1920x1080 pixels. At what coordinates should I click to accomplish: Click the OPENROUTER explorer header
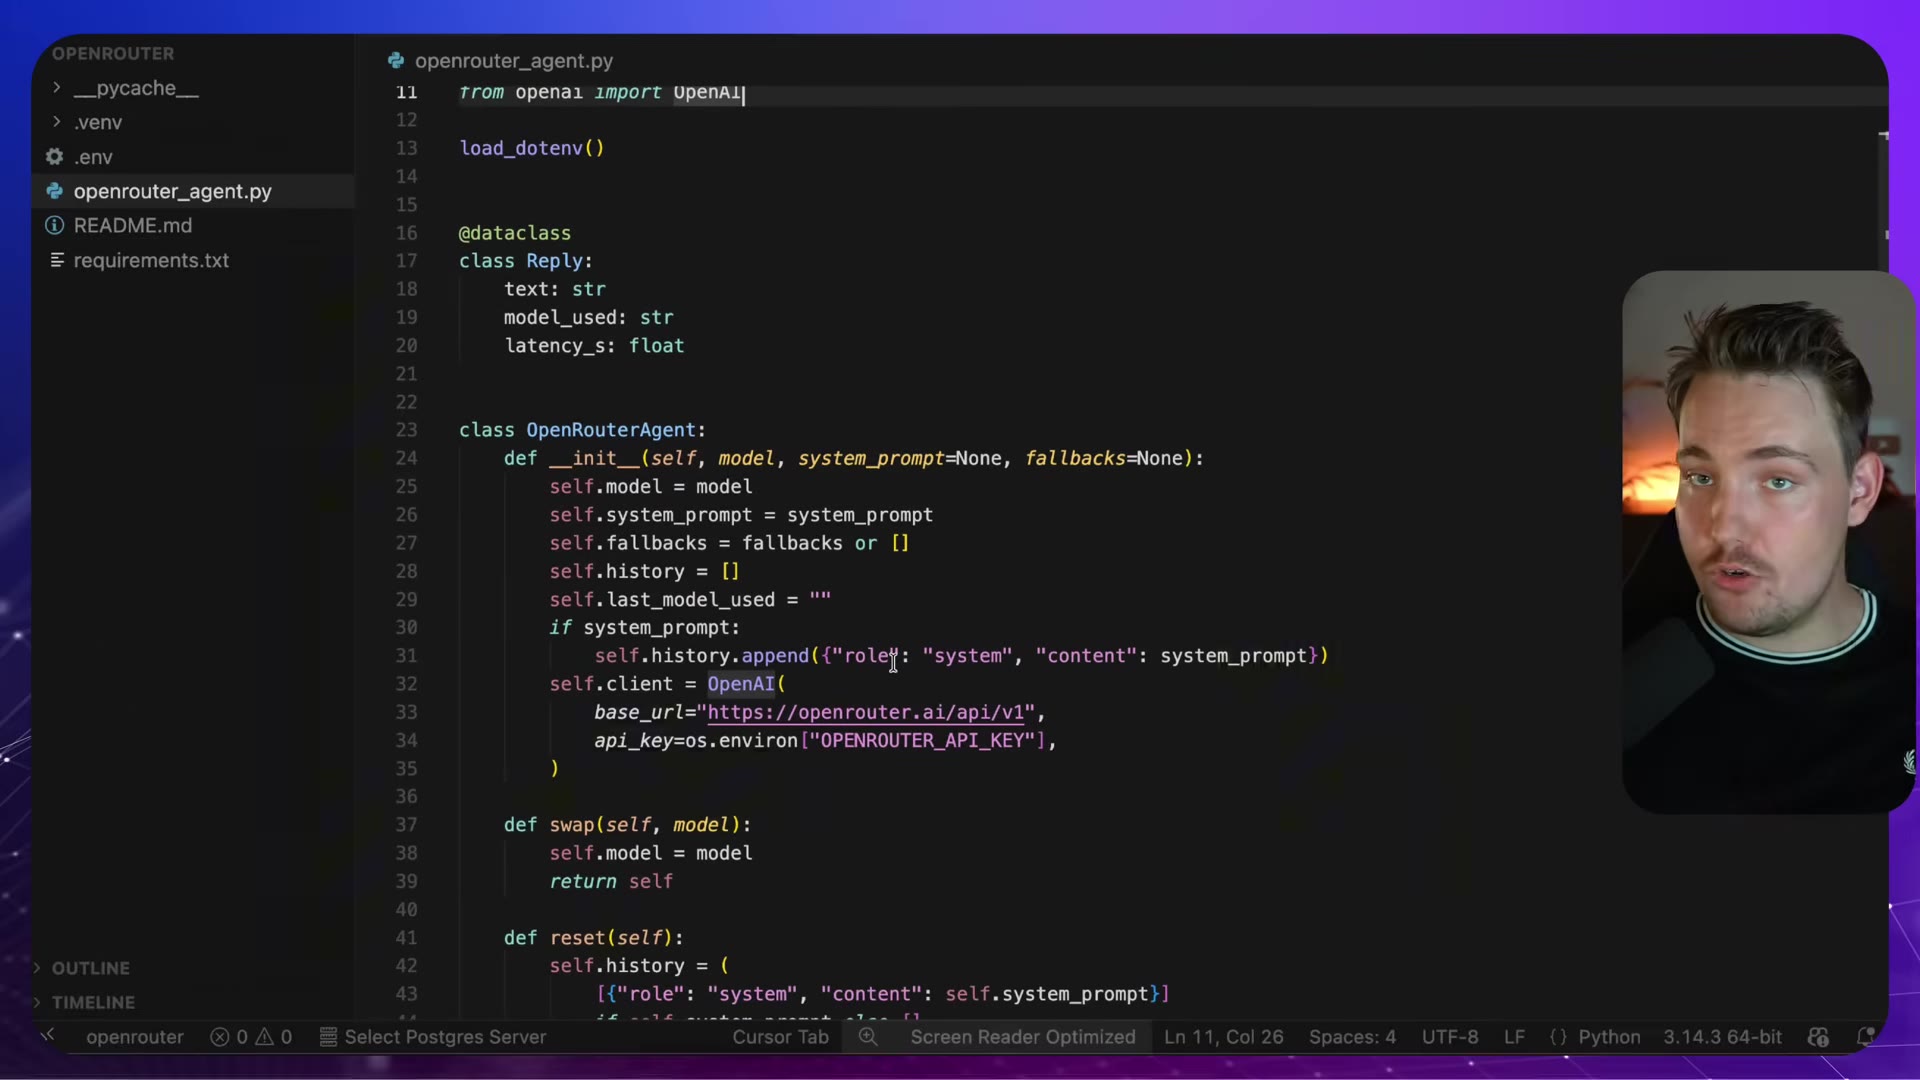(x=113, y=53)
